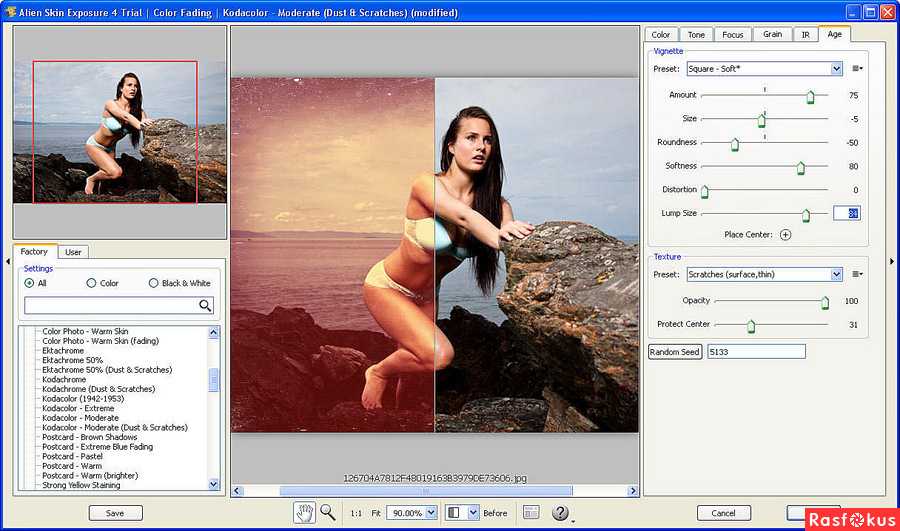Toggle the Before preview button
Screen dimensions: 900x531
pyautogui.click(x=495, y=513)
